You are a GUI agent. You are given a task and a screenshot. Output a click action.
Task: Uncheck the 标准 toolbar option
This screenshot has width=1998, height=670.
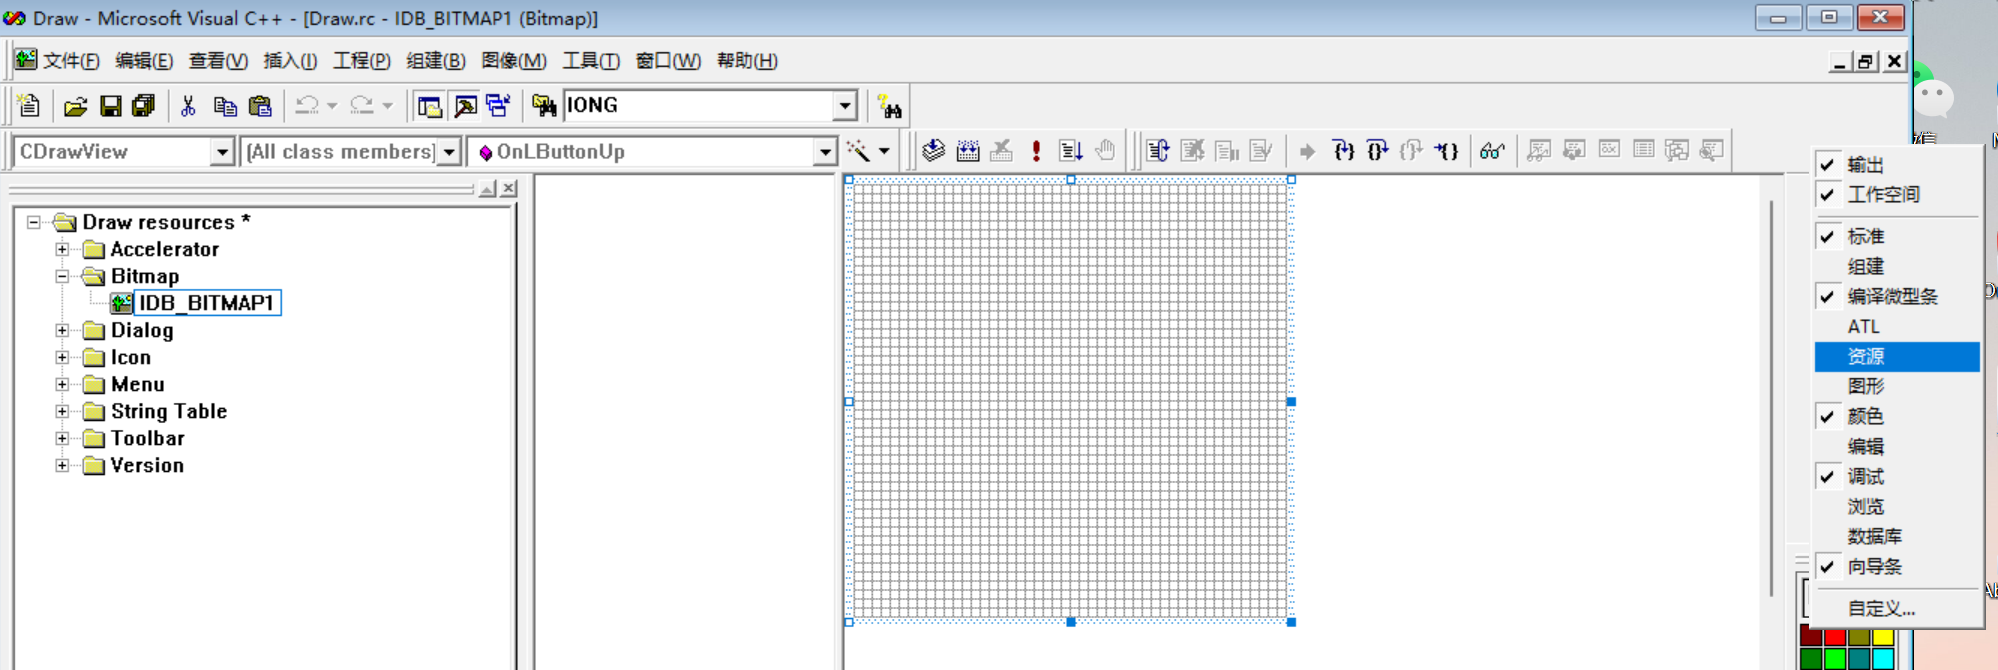pos(1897,237)
